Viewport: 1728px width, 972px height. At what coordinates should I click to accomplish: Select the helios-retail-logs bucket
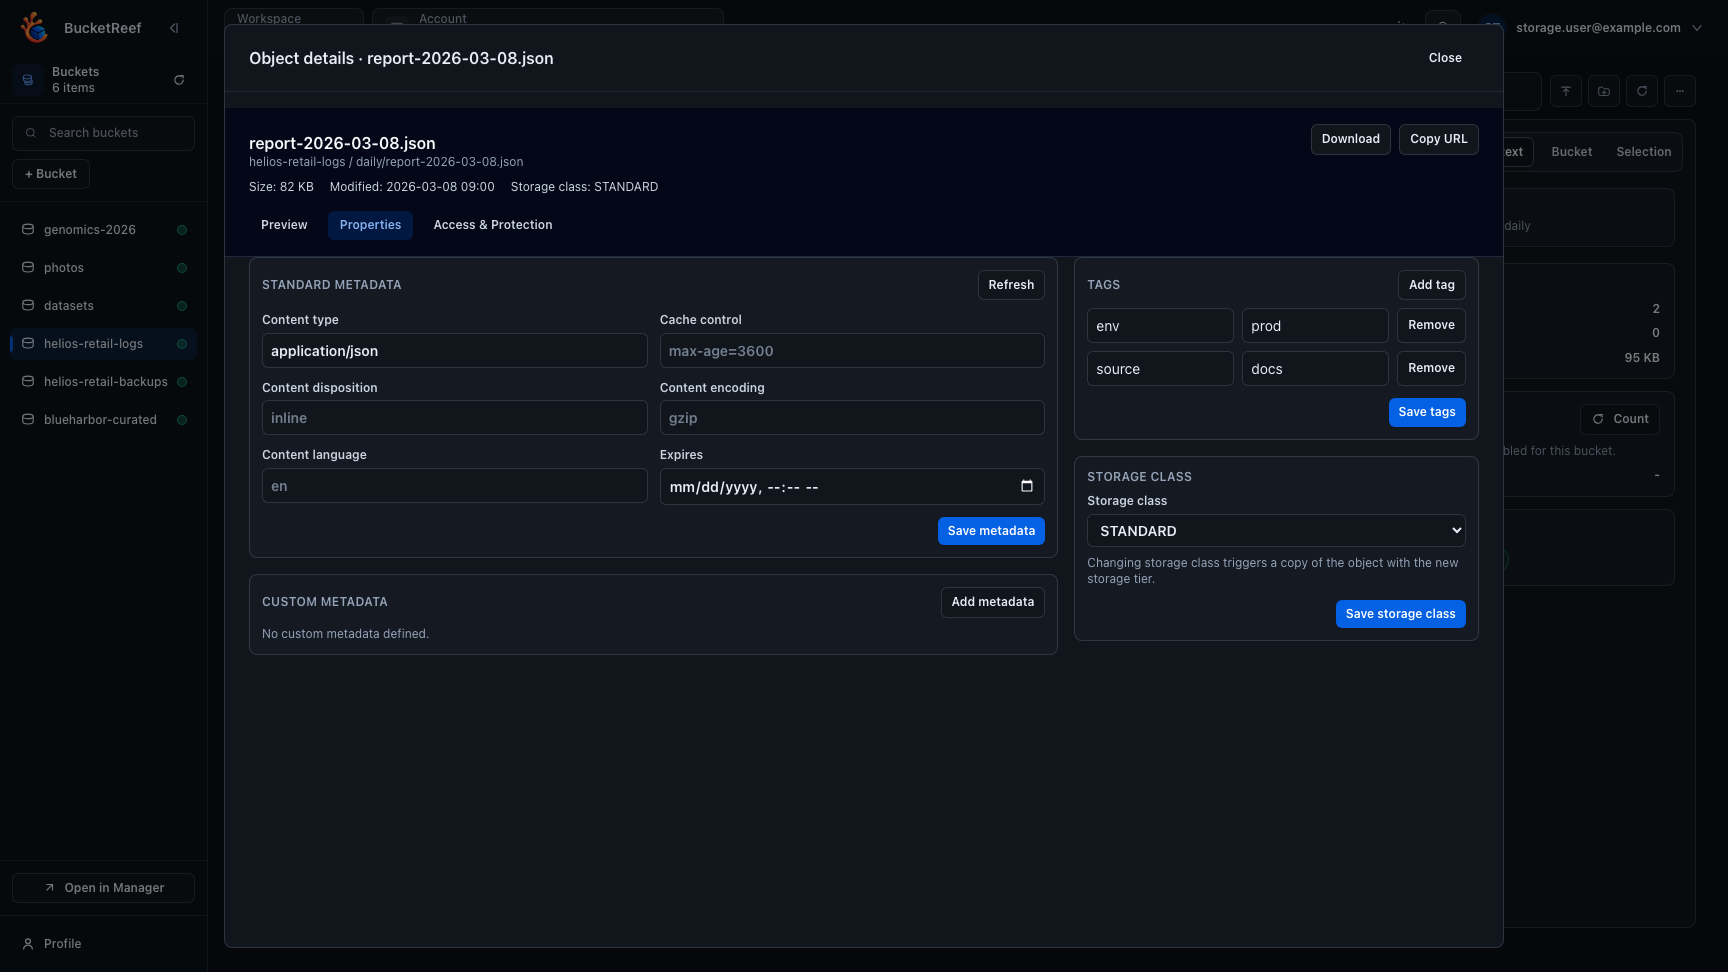click(103, 344)
